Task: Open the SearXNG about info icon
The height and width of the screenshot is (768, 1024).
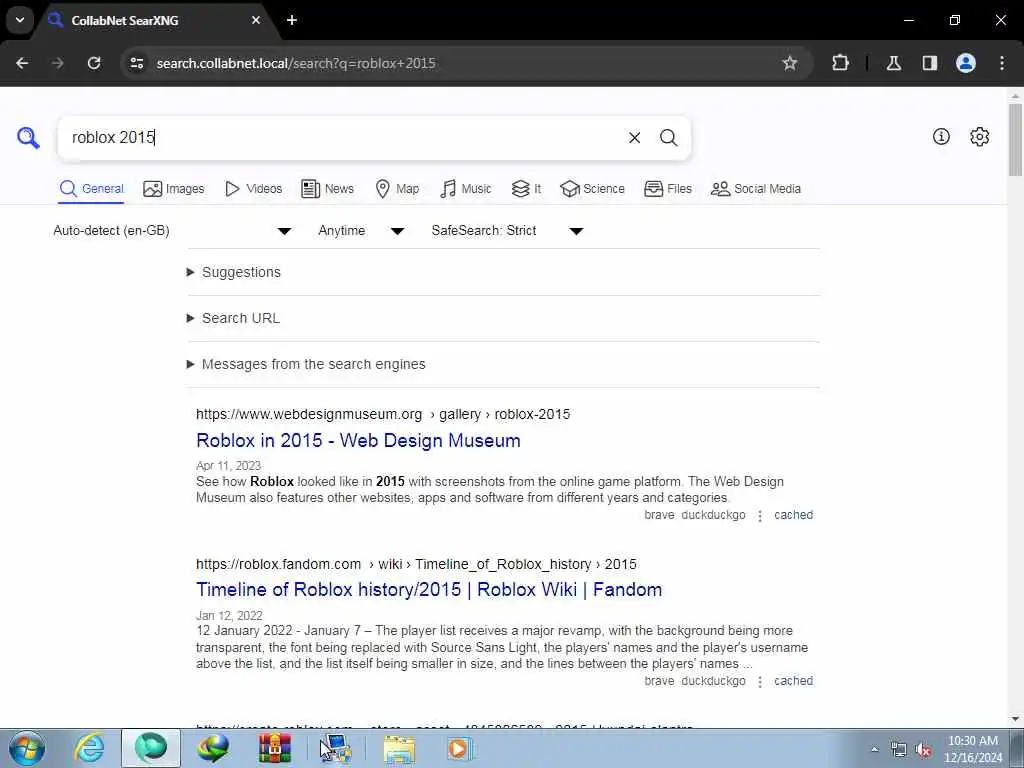Action: (941, 136)
